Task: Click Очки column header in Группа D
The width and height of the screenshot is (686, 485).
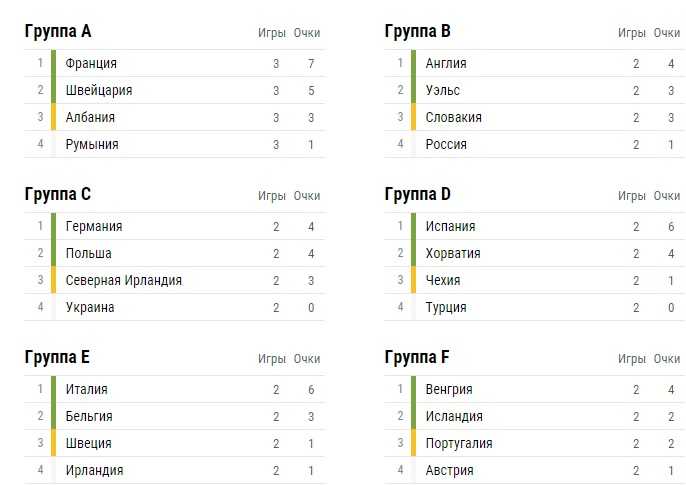Action: pos(667,196)
